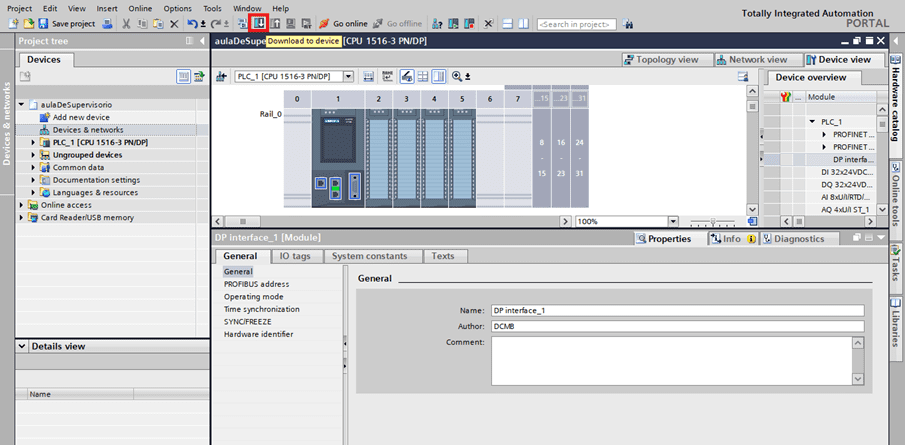Open the Project menu
This screenshot has width=905, height=445.
(x=20, y=9)
